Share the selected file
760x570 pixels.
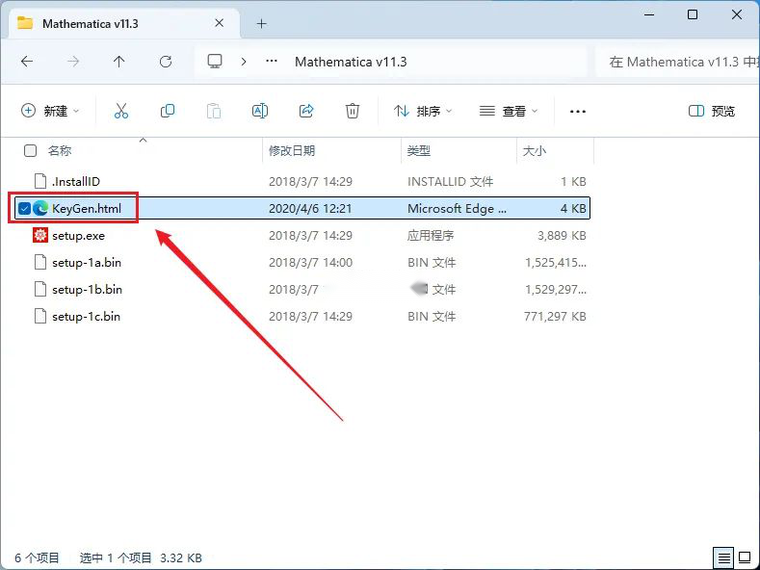click(306, 111)
